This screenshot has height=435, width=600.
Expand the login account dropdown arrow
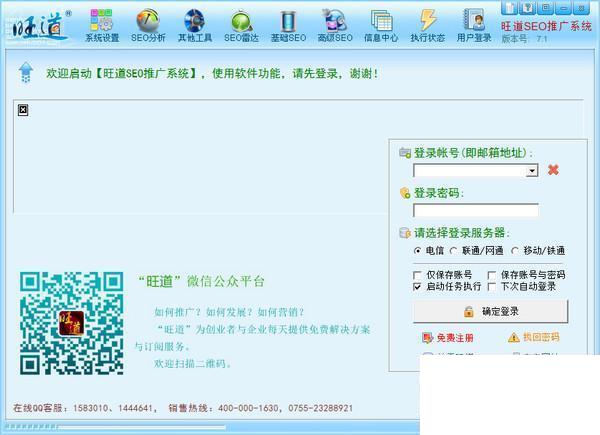pyautogui.click(x=532, y=171)
